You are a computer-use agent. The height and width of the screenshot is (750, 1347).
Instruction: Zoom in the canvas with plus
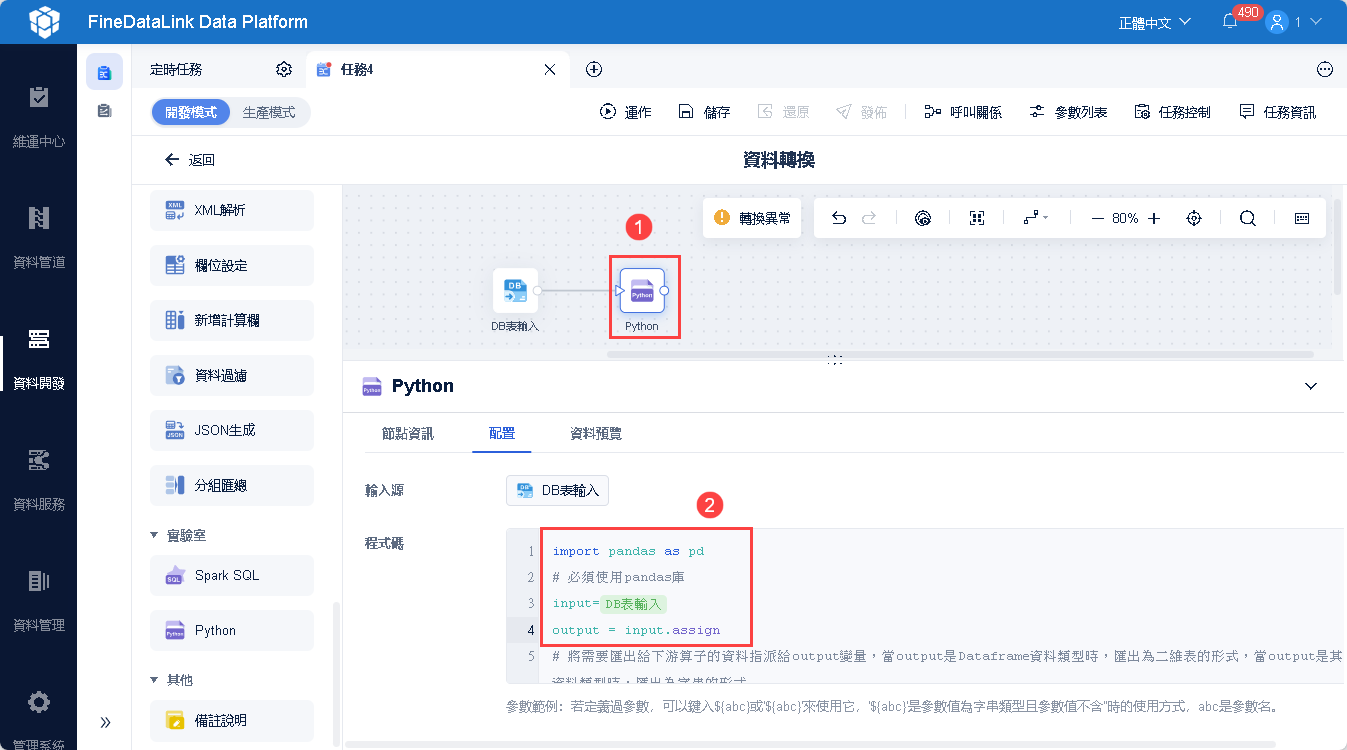click(x=1154, y=218)
